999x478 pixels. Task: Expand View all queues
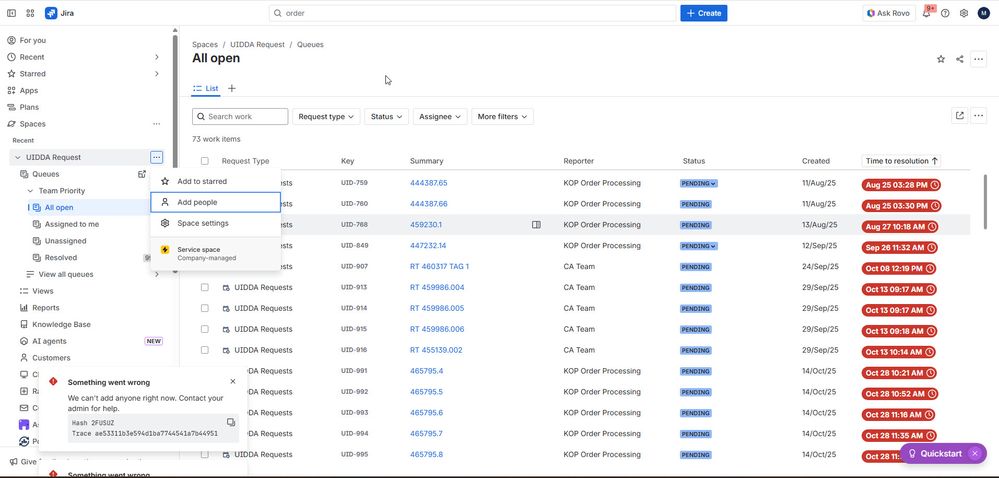[x=157, y=274]
